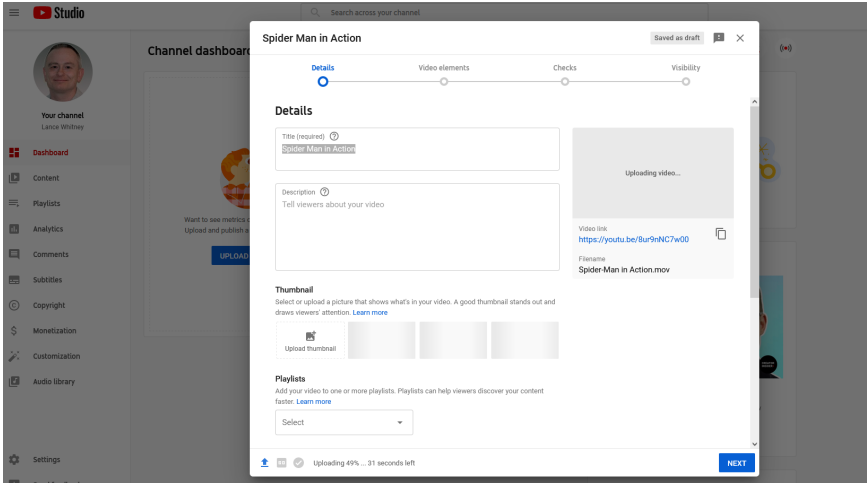Open Content in the sidebar menu
Image resolution: width=867 pixels, height=483 pixels.
click(46, 178)
